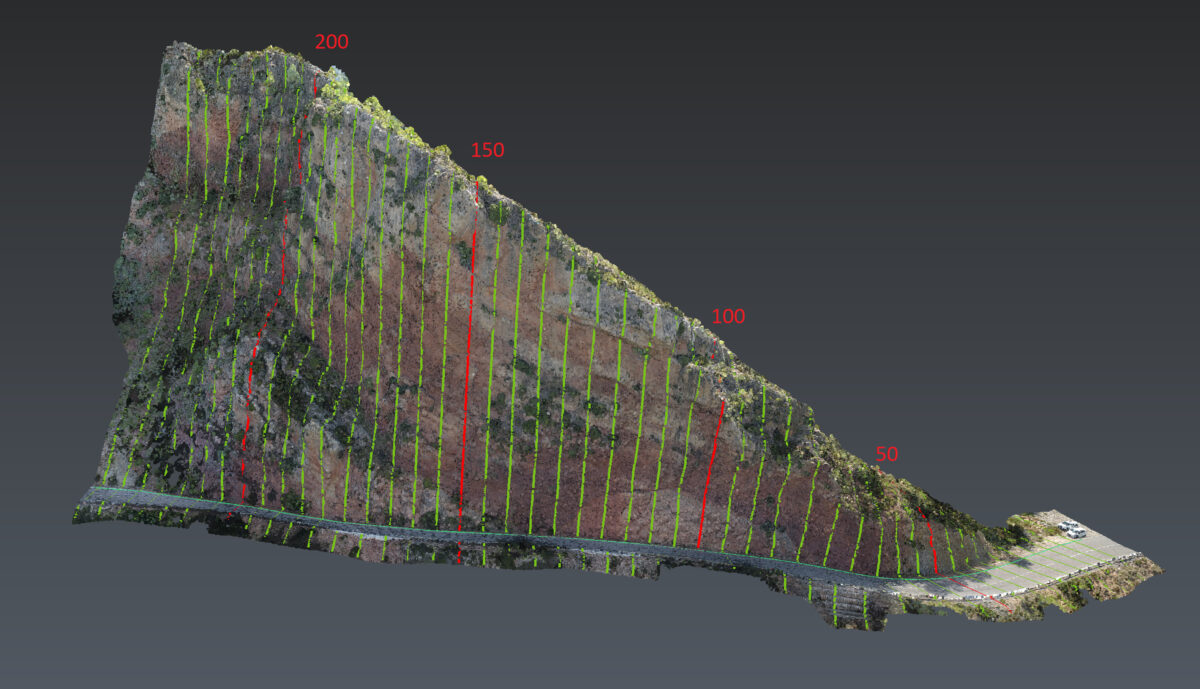Select the leftmost green section line on cliff
Viewport: 1200px width, 689px height.
coord(187,130)
